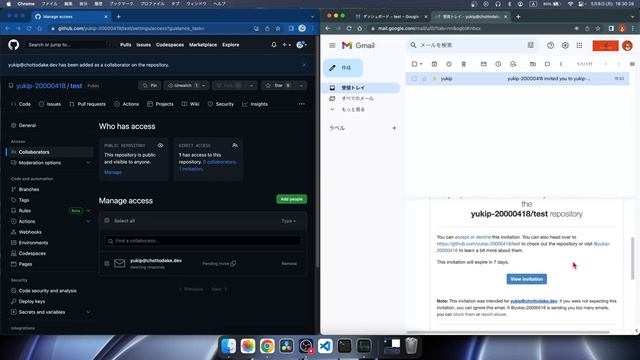Viewport: 640px width, 360px height.
Task: Archive the email using Gmail toolbar icon
Action: [434, 64]
